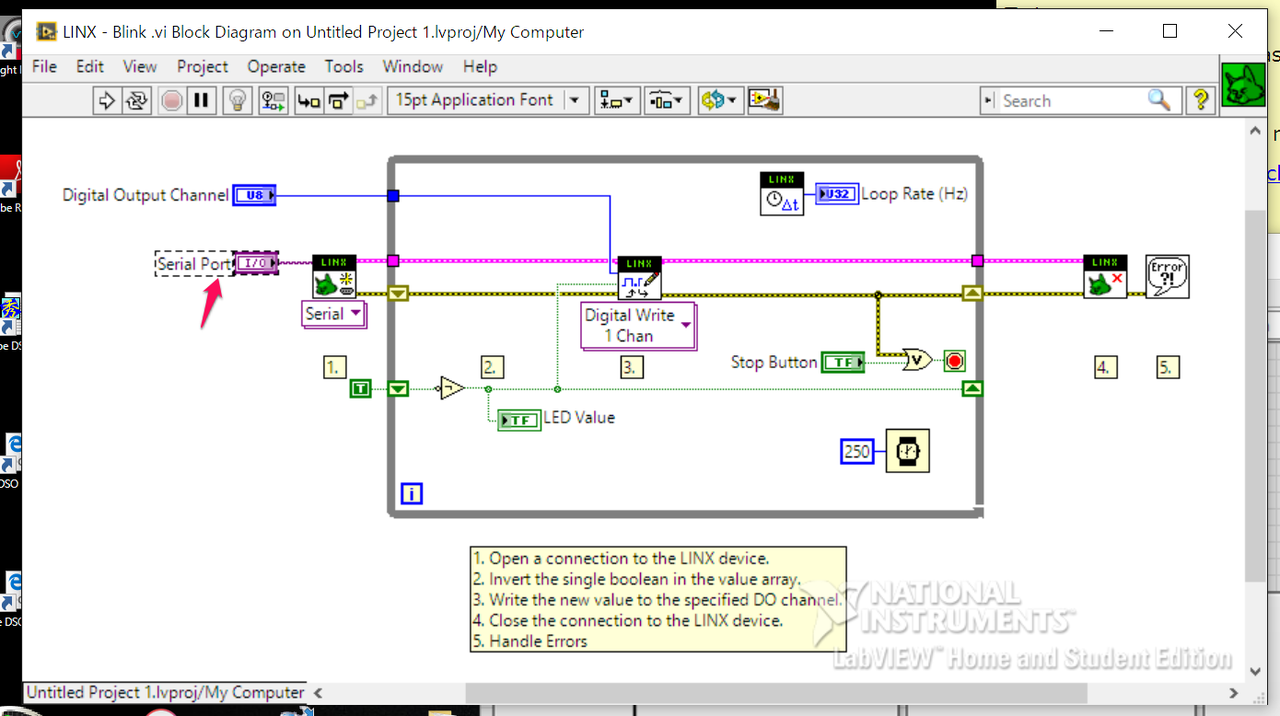Open the Serial polymorphic selector dropdown
Screen dimensions: 1280x716
334,314
